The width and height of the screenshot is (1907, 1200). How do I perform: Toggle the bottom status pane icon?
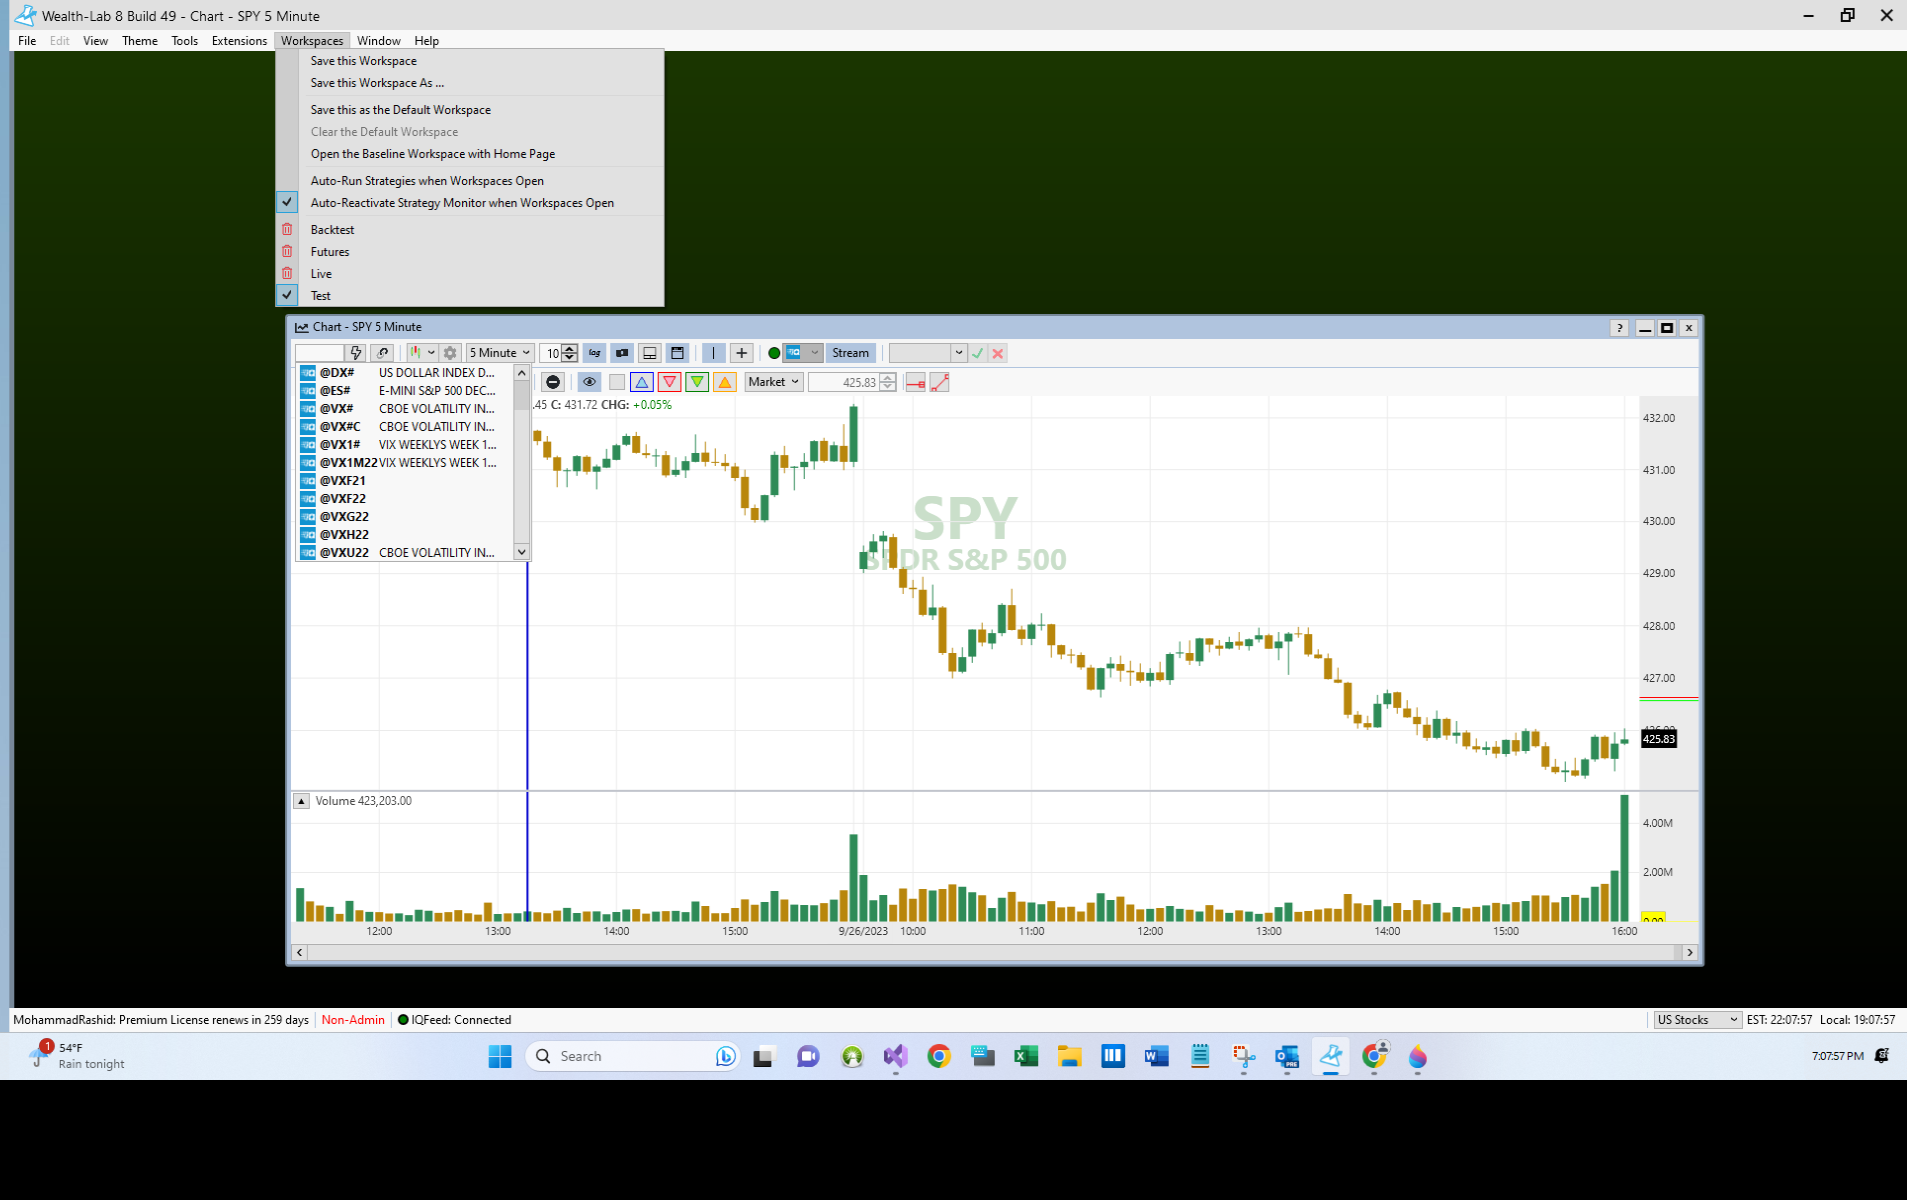[x=650, y=353]
